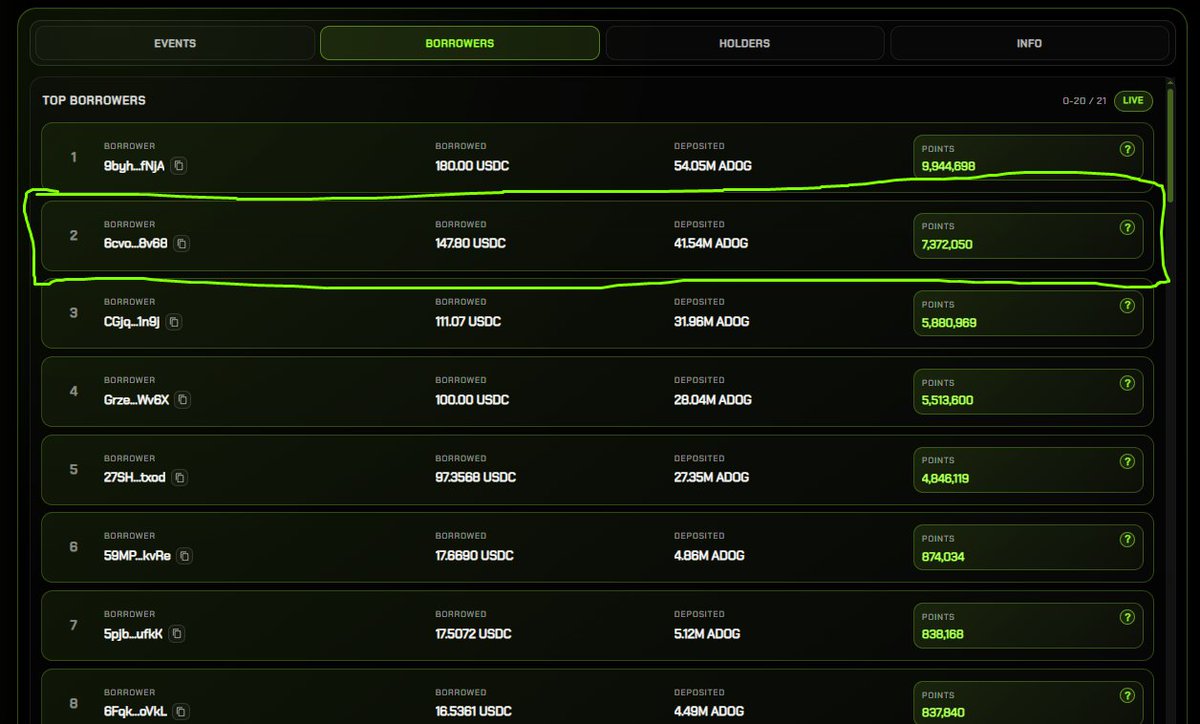Select borrower address CGjq...1n9j
The image size is (1200, 724).
pos(132,322)
